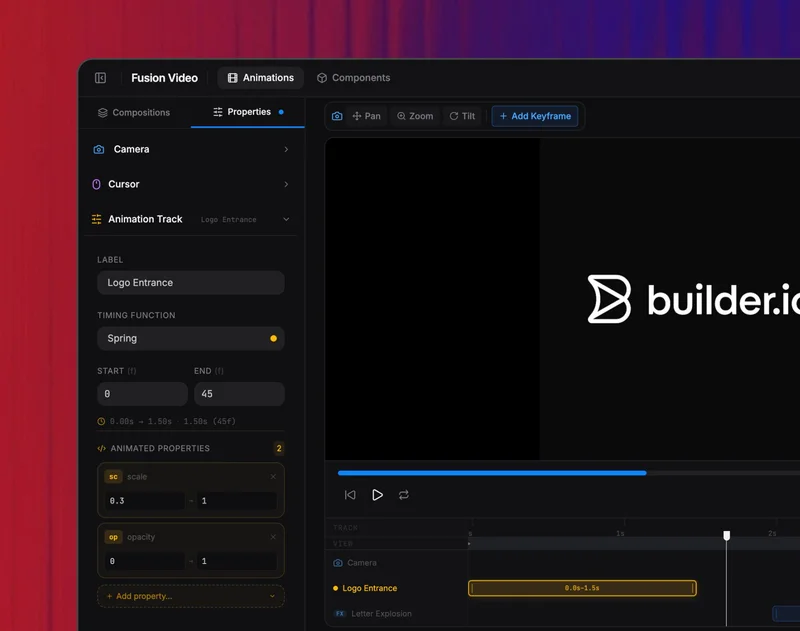Select the Tilt camera tool
This screenshot has height=631, width=800.
click(462, 116)
